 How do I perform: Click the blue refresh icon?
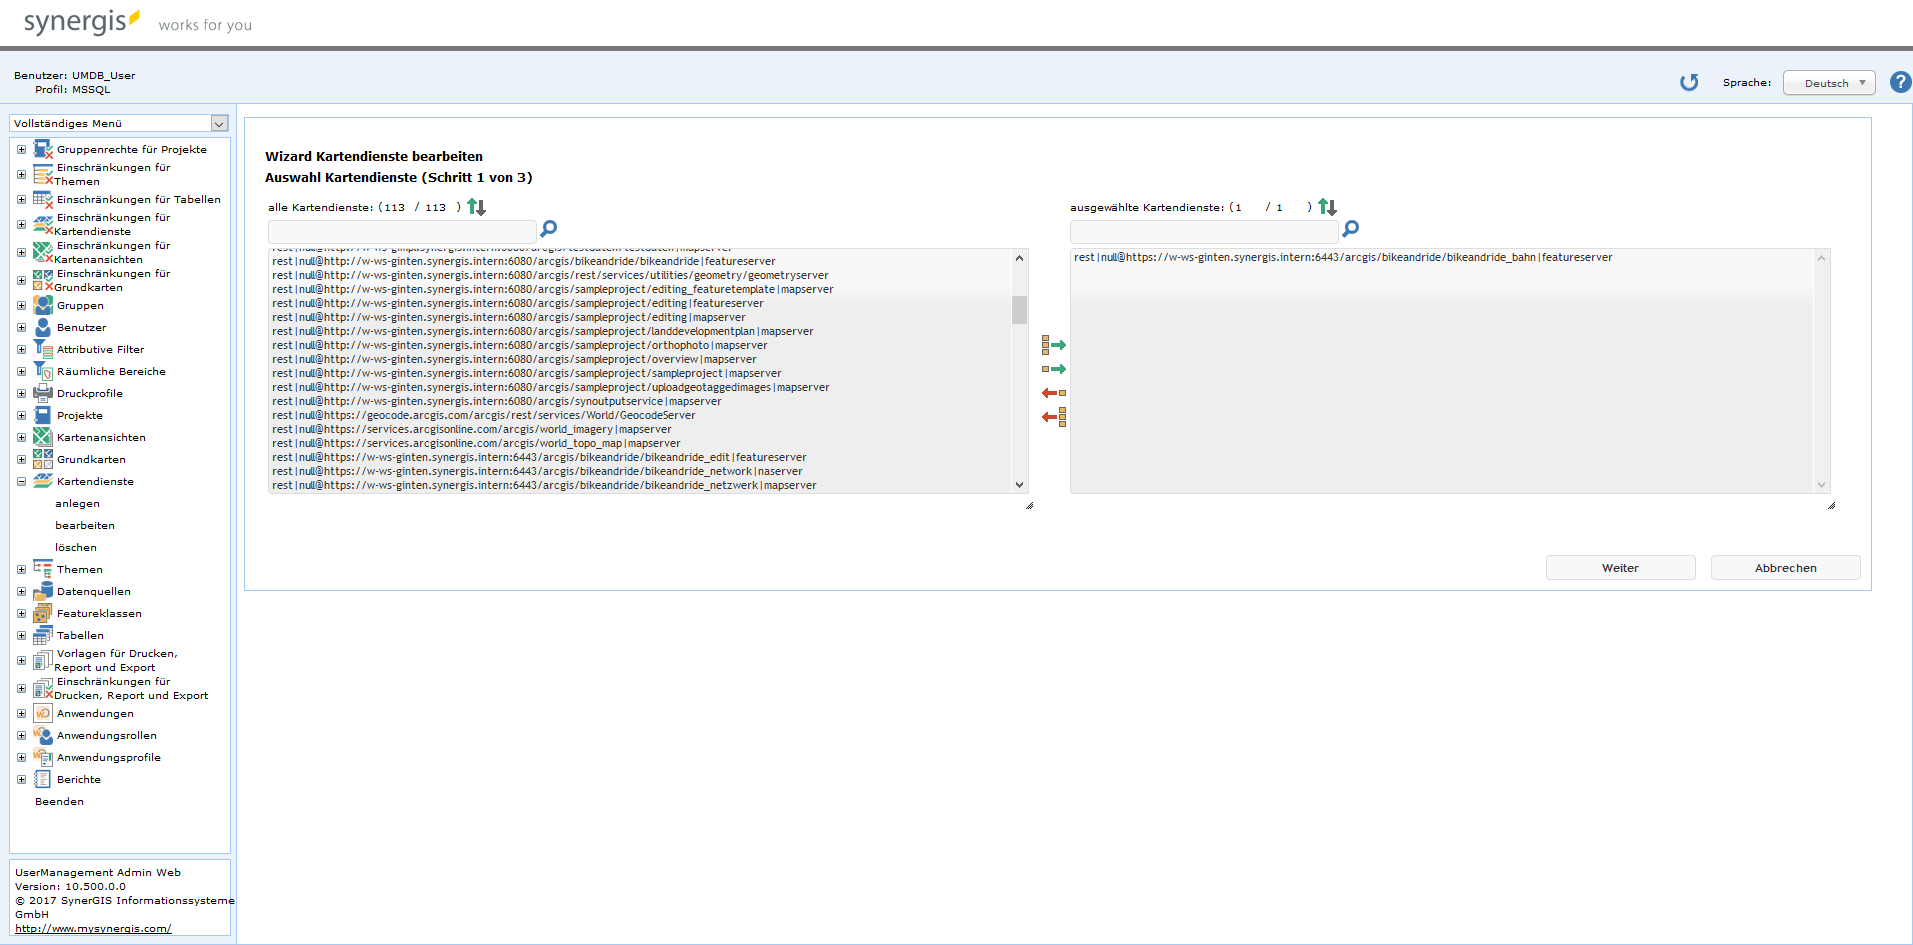(x=1689, y=82)
